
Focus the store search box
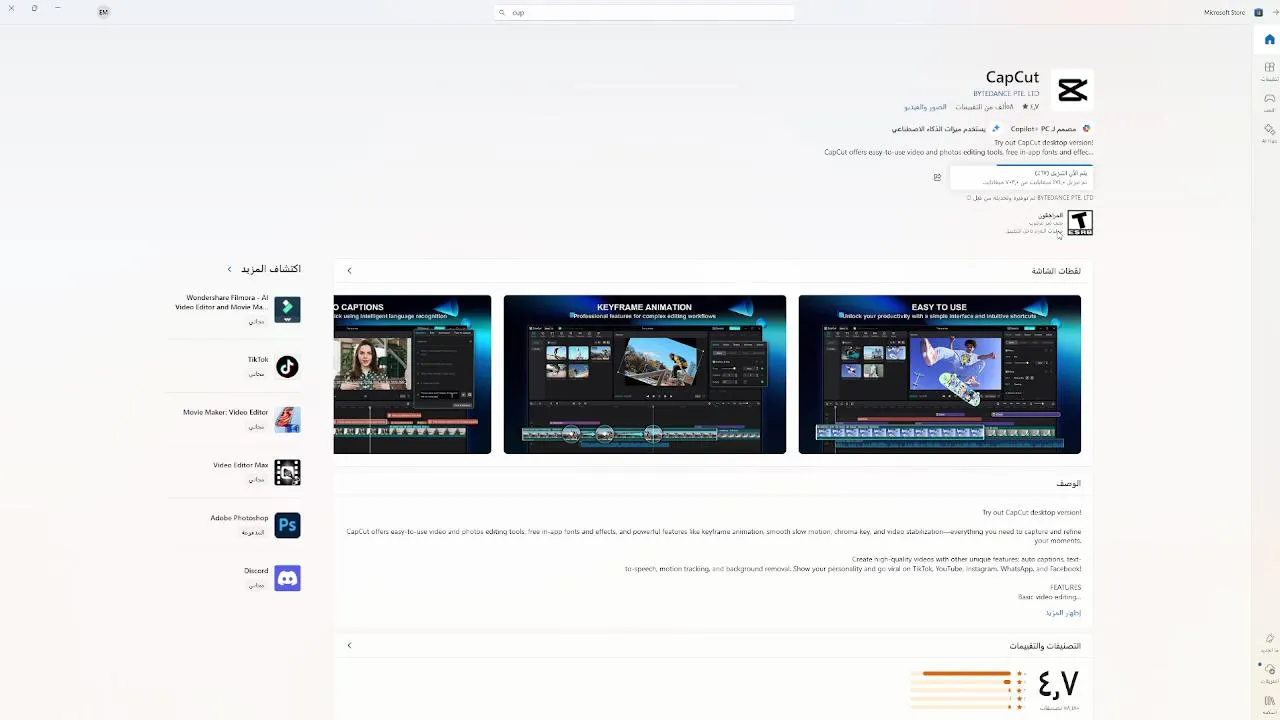[x=644, y=12]
